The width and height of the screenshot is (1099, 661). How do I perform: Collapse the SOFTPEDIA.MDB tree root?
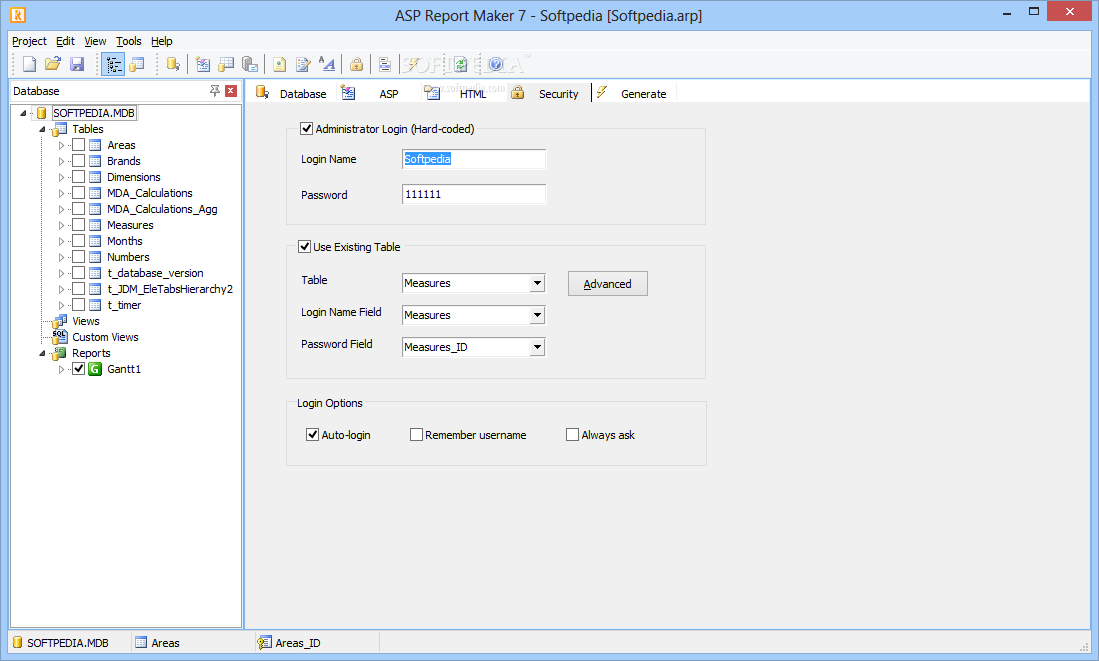click(23, 113)
